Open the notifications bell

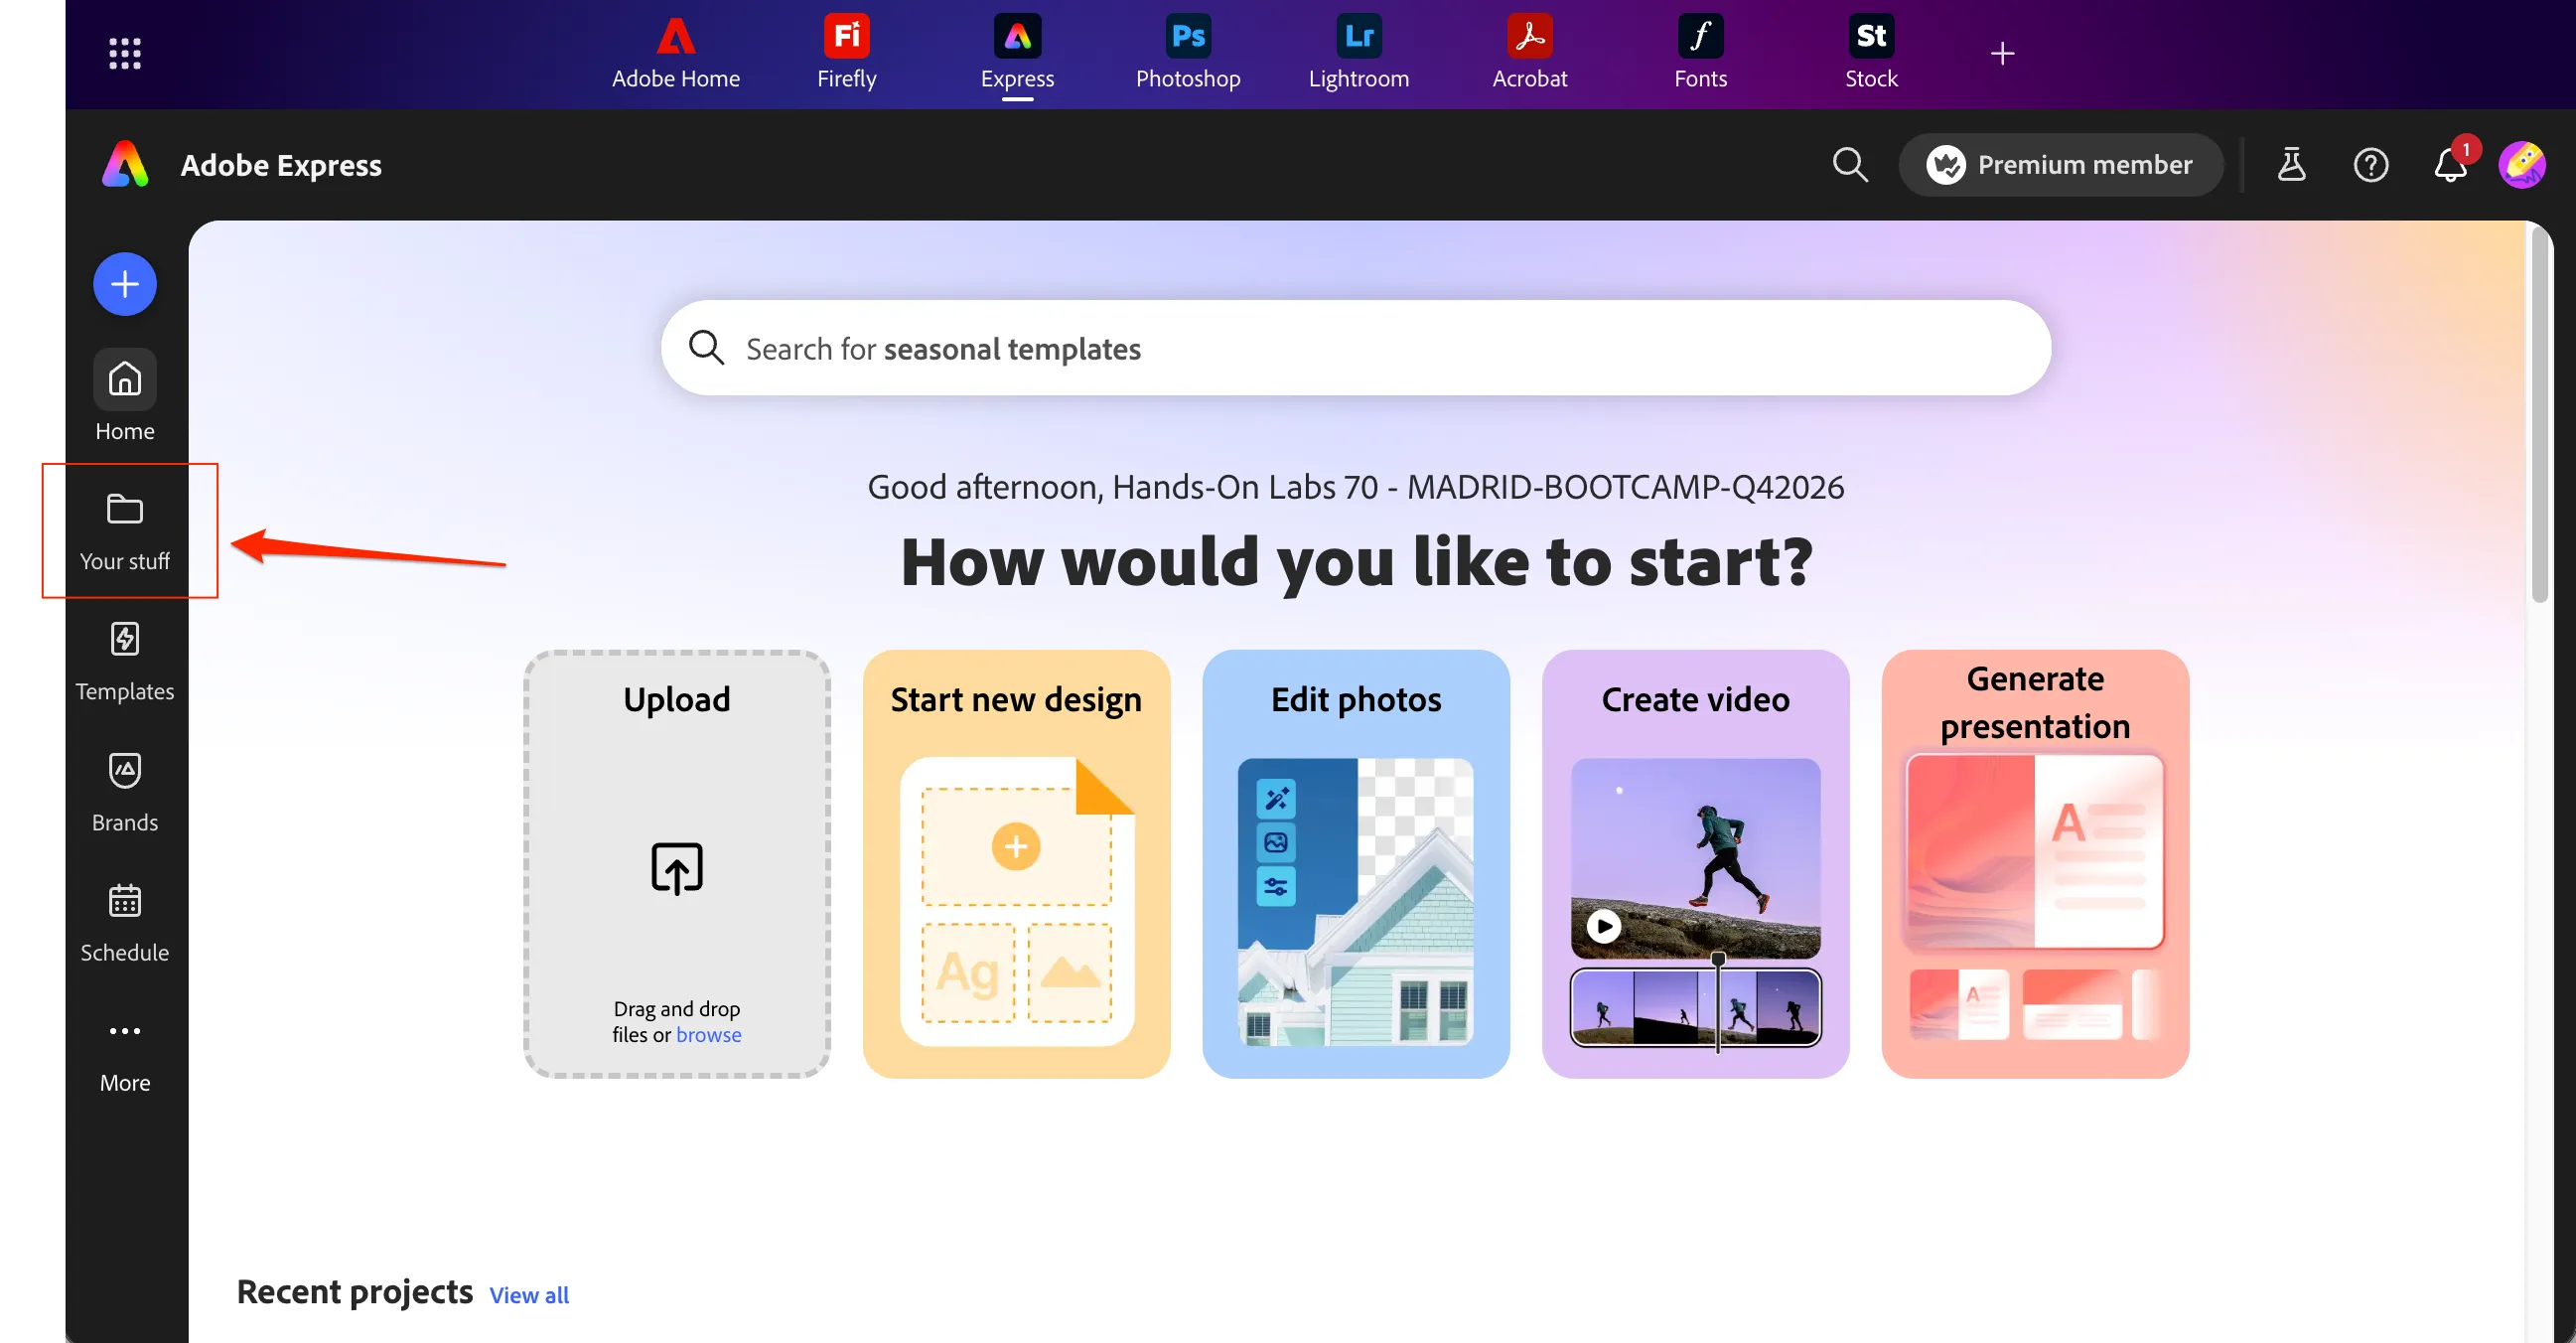click(x=2451, y=165)
